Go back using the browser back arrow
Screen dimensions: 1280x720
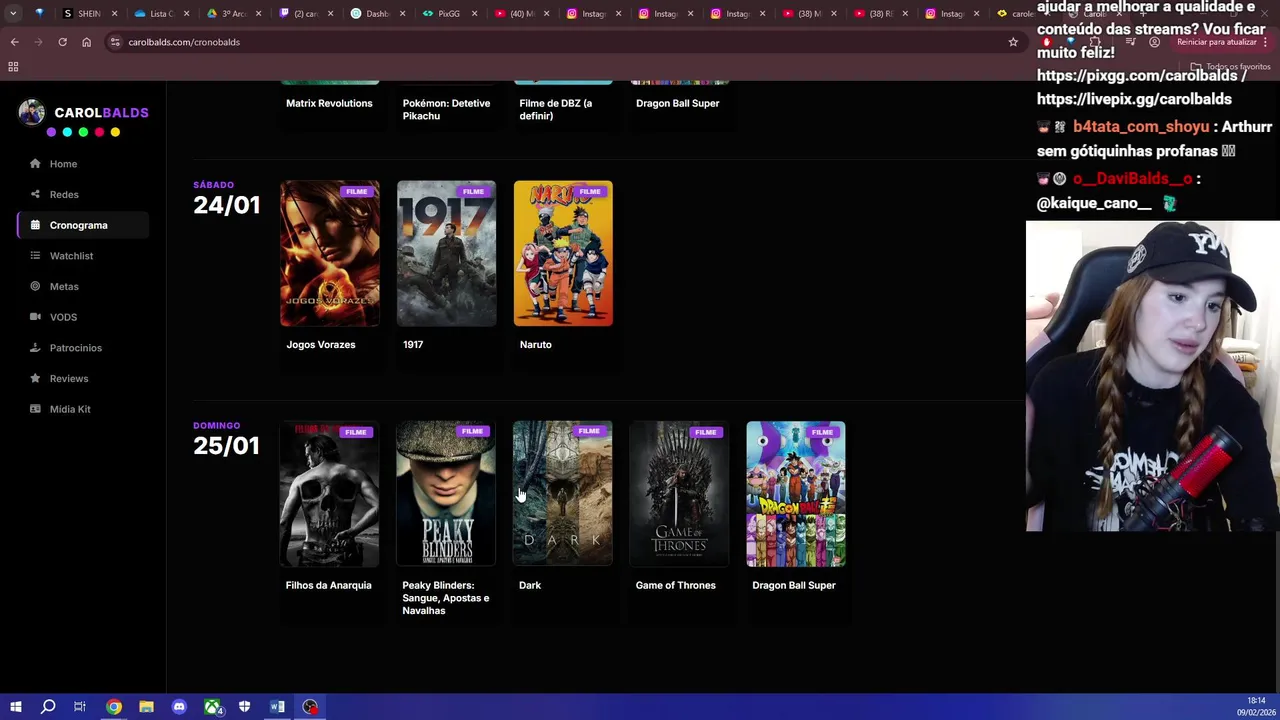14,42
